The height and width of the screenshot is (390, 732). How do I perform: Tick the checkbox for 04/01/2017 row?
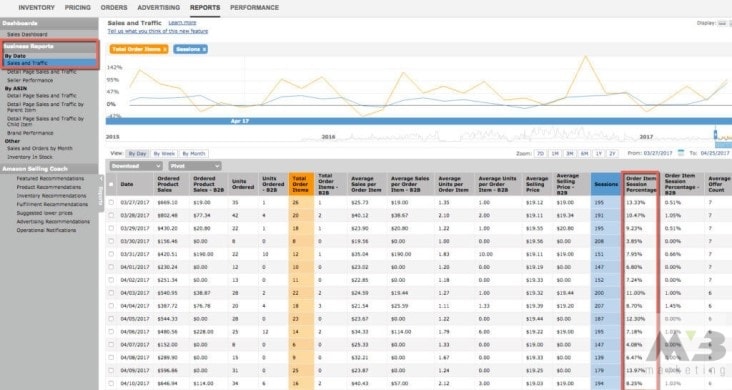tap(111, 267)
